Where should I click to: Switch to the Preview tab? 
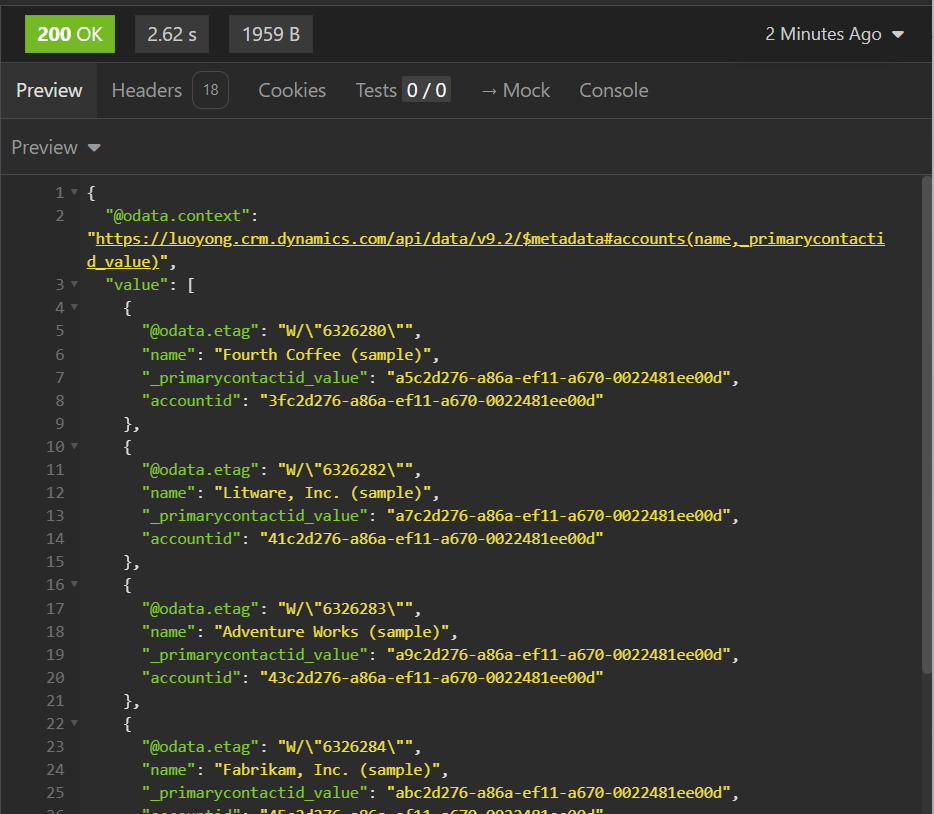point(49,91)
